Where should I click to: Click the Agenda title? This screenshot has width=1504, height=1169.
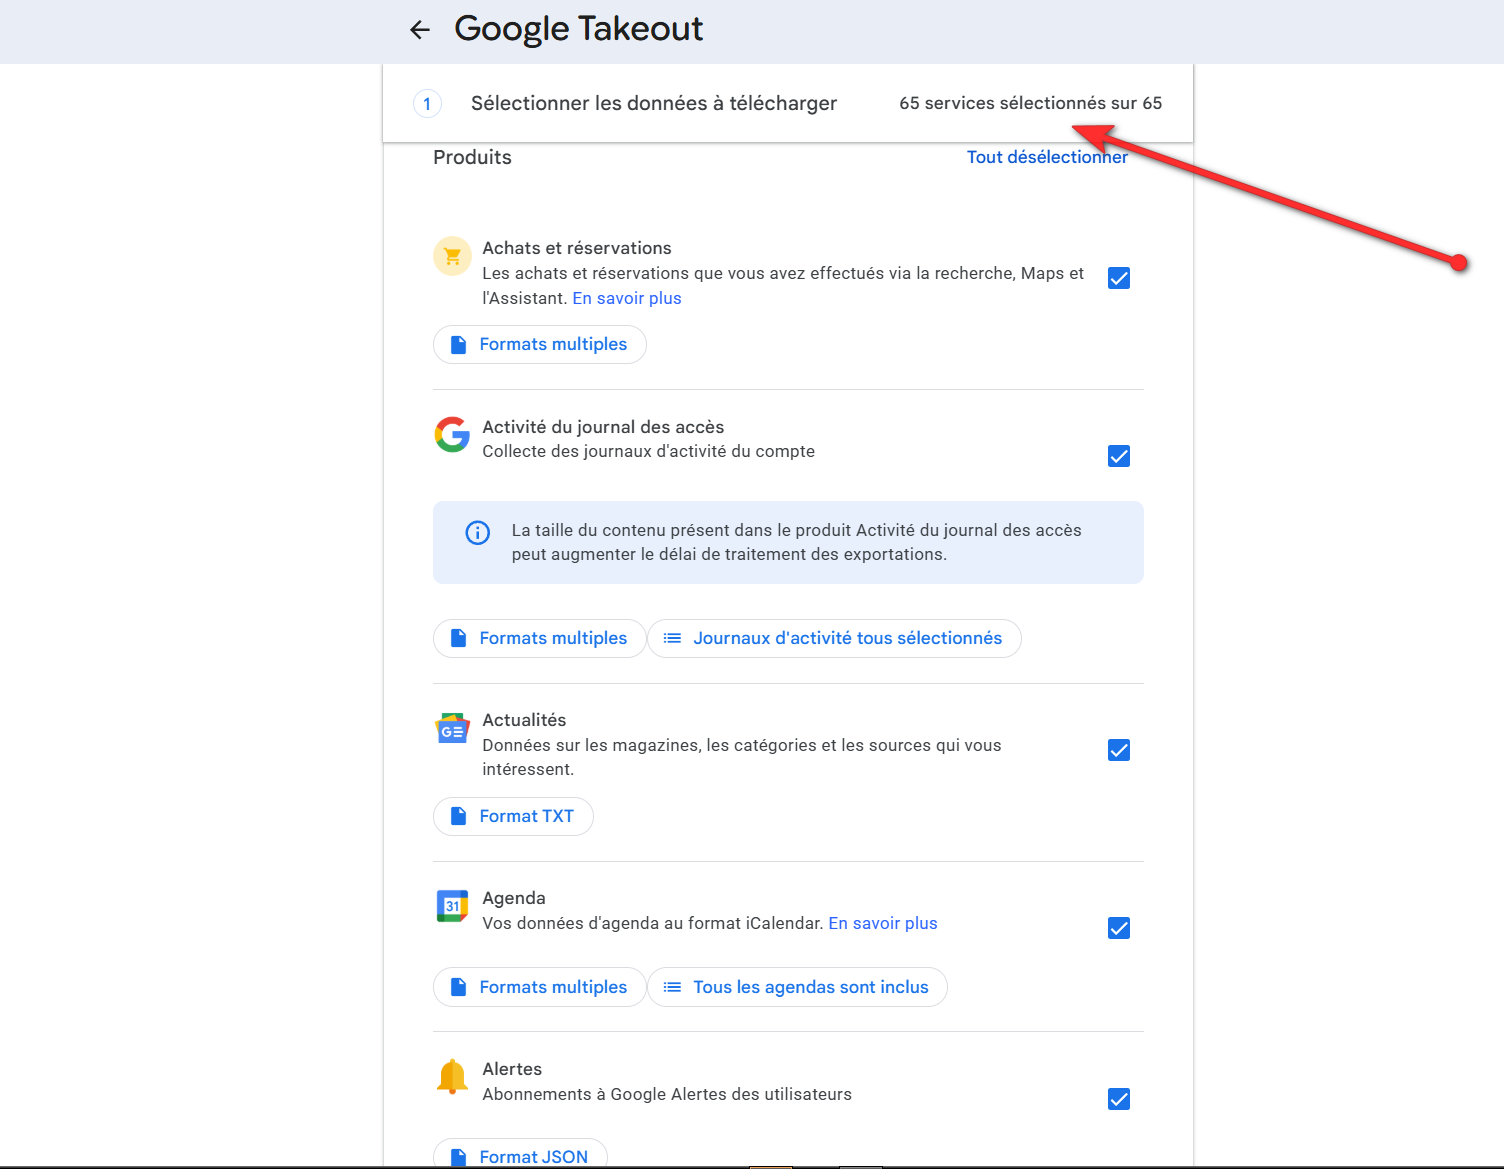(514, 898)
